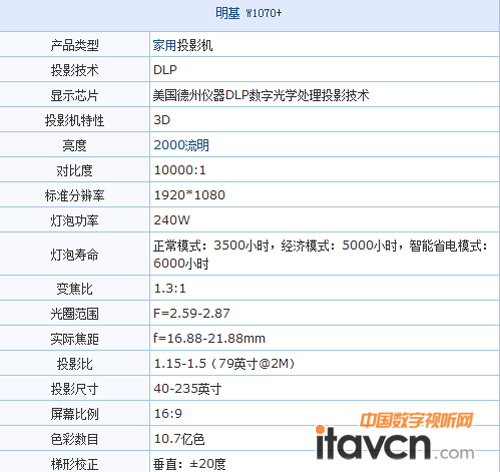
Task: Select the 光圈范围 label cell
Action: point(74,313)
